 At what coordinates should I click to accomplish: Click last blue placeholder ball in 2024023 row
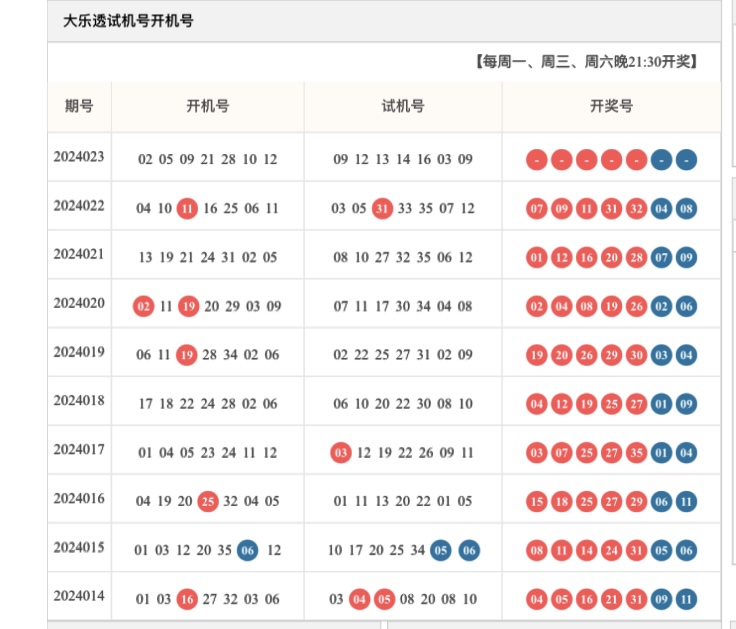686,160
